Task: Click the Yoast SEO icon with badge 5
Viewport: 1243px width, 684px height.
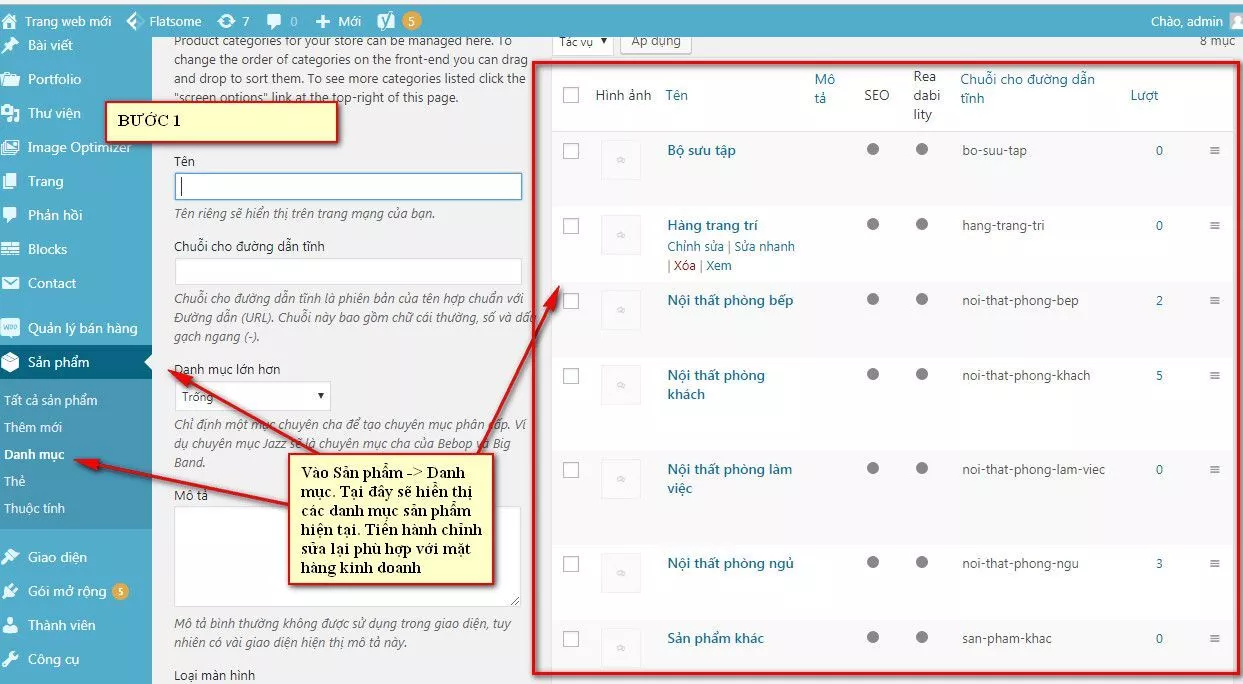Action: click(388, 20)
